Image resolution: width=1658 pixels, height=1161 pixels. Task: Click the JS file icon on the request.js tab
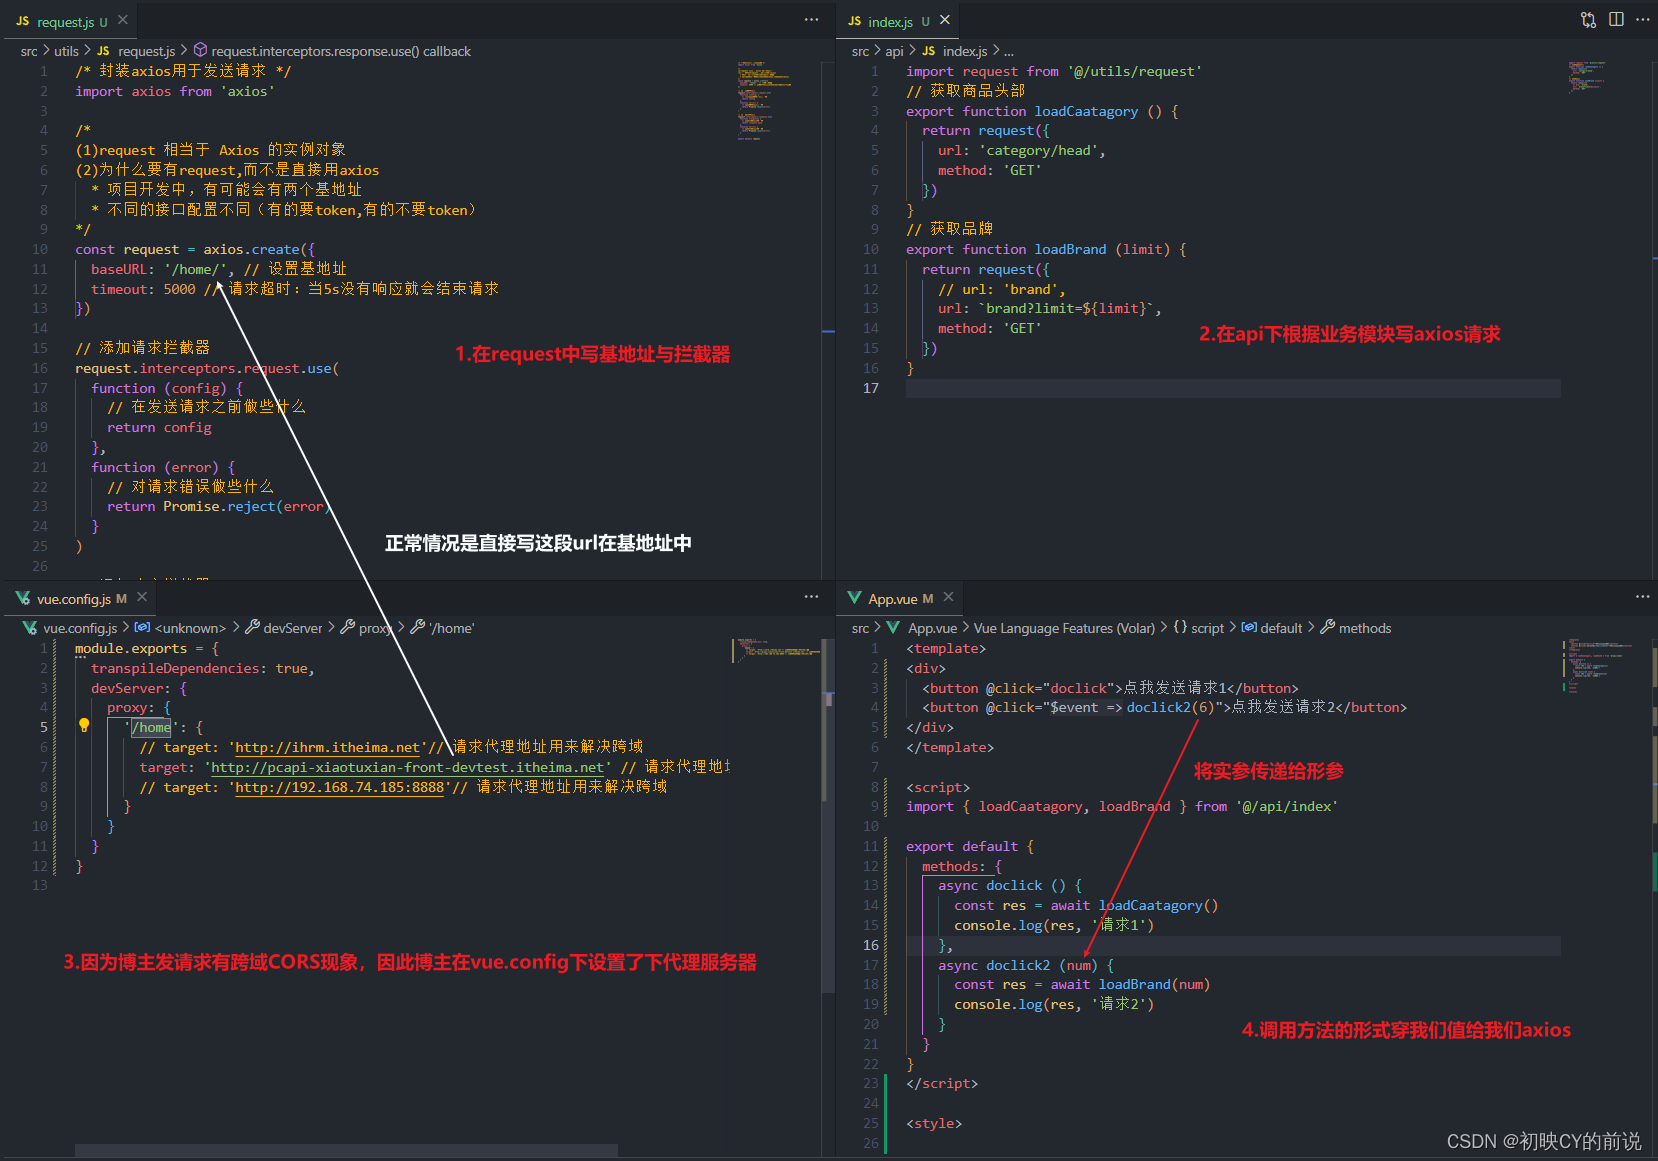click(x=22, y=20)
